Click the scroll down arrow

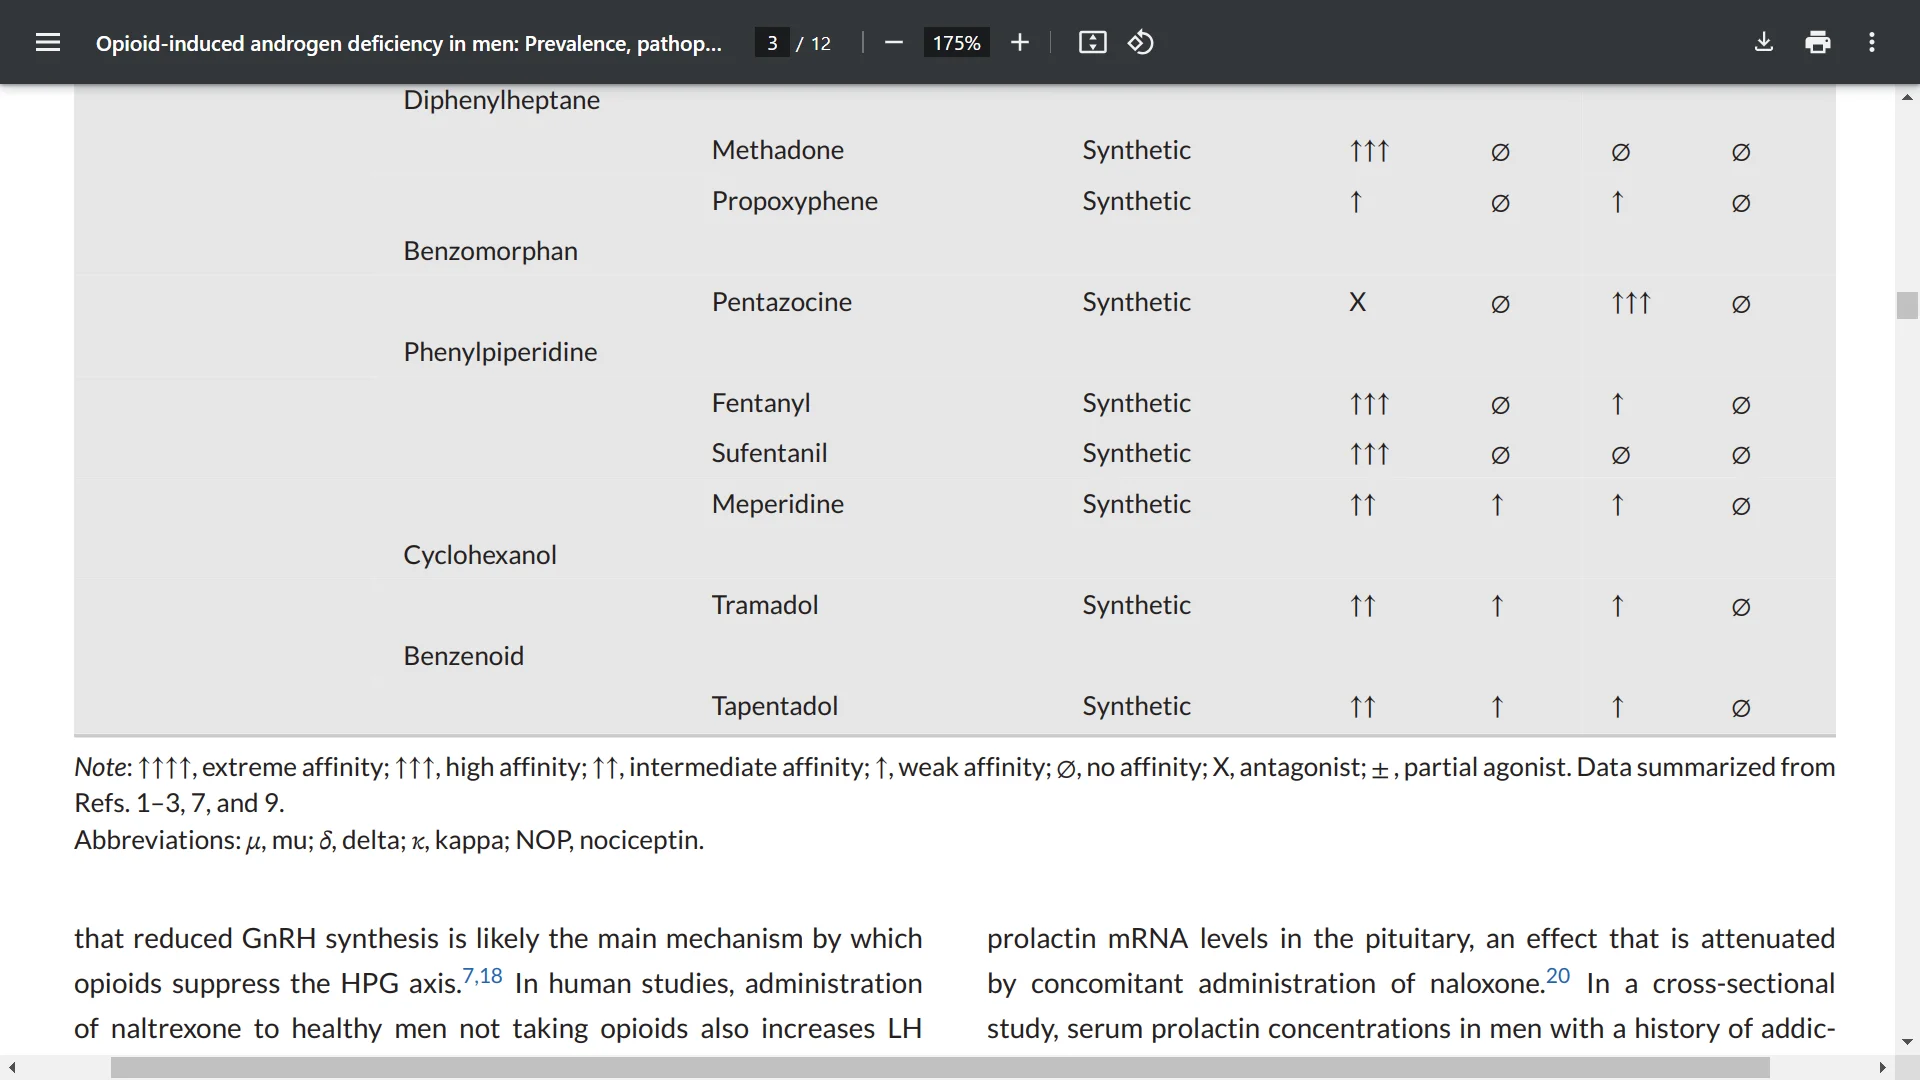pos(1907,1042)
